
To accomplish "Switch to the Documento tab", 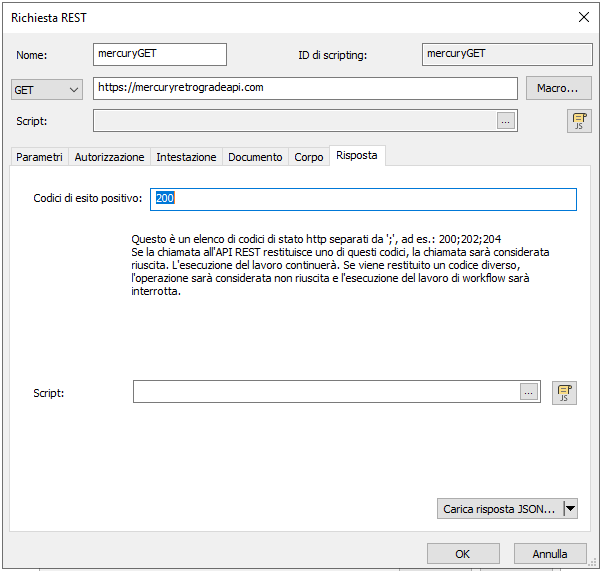I will coord(255,157).
